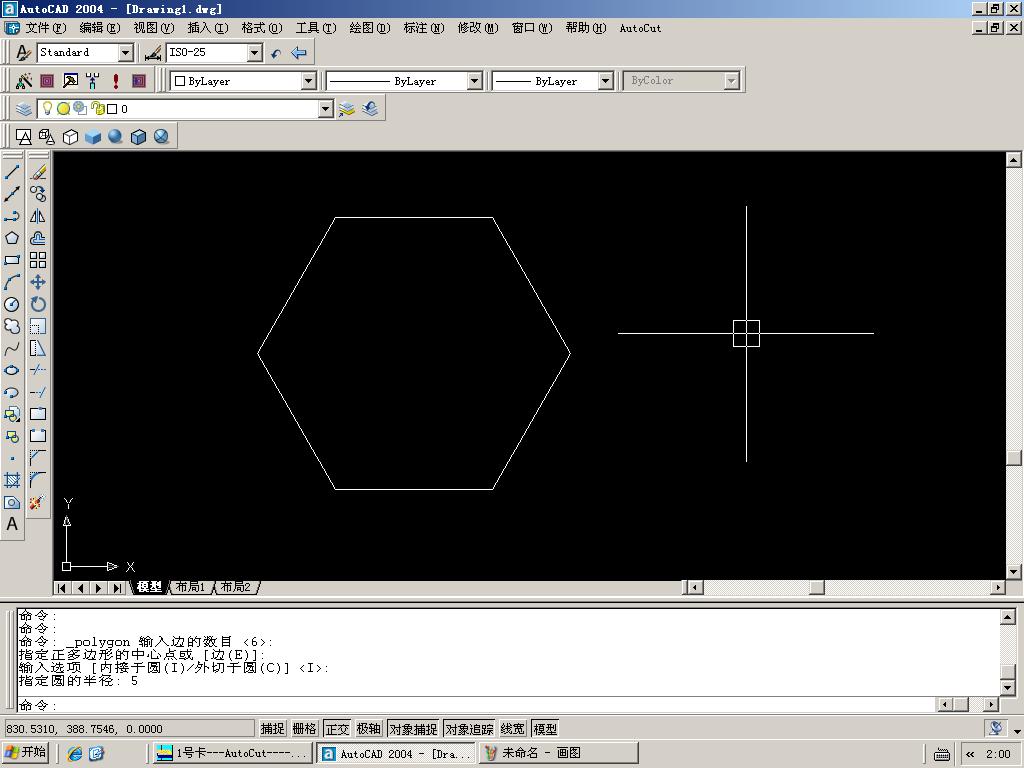Open the ISO-25 dimension style dropdown

pos(254,53)
